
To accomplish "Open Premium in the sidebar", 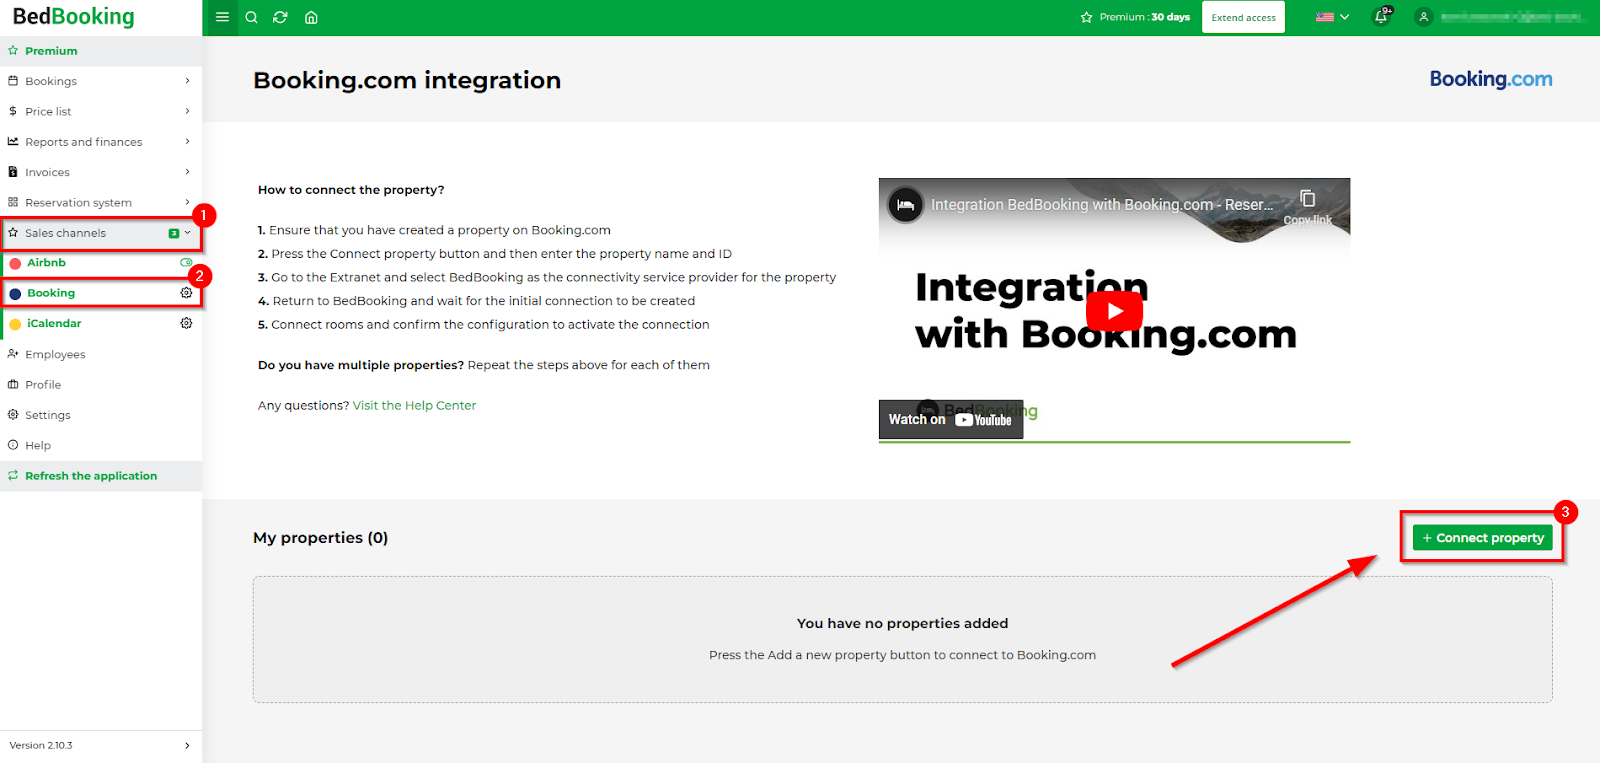I will click(101, 51).
